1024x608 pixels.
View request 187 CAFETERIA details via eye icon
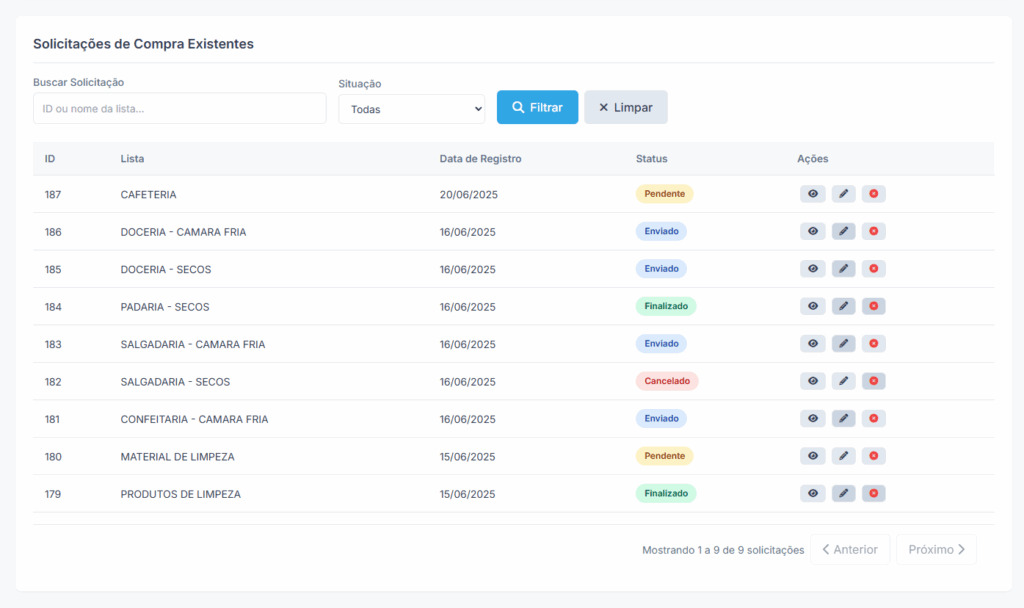812,194
